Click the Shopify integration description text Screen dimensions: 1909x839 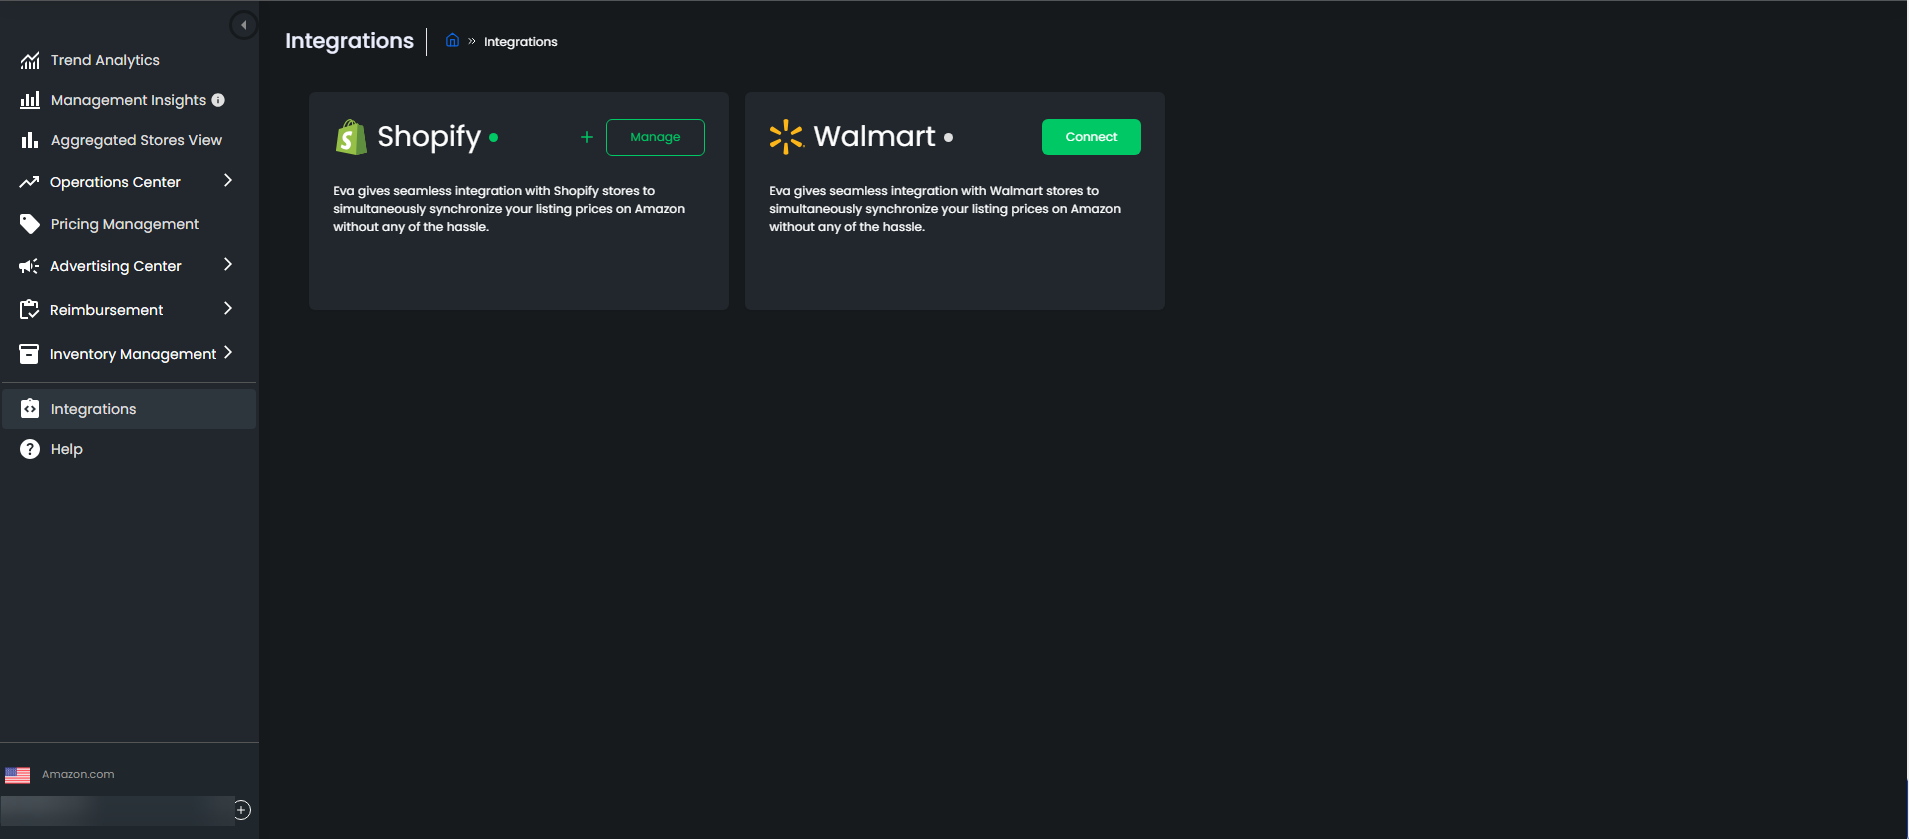coord(509,209)
